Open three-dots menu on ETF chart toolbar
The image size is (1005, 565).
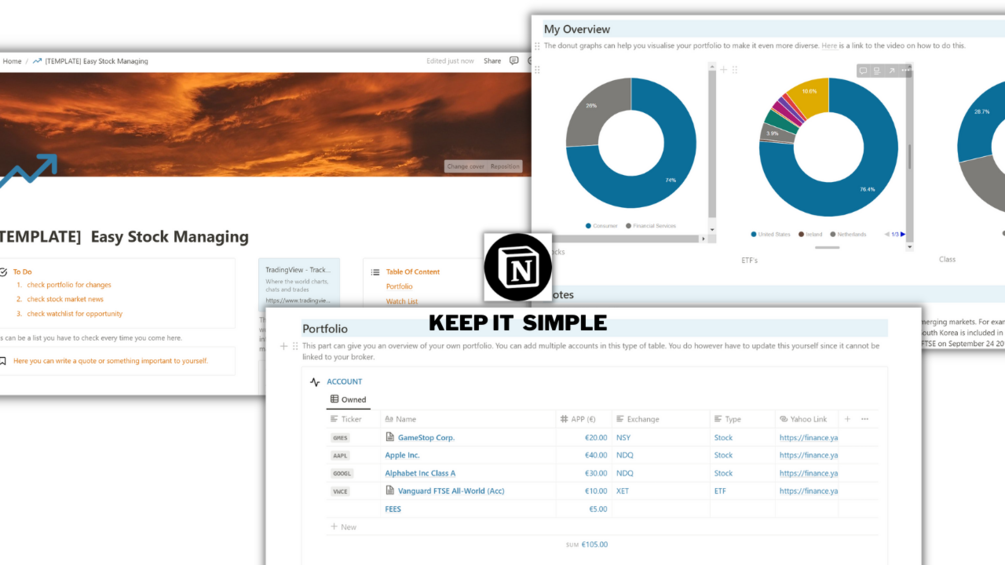(x=904, y=70)
